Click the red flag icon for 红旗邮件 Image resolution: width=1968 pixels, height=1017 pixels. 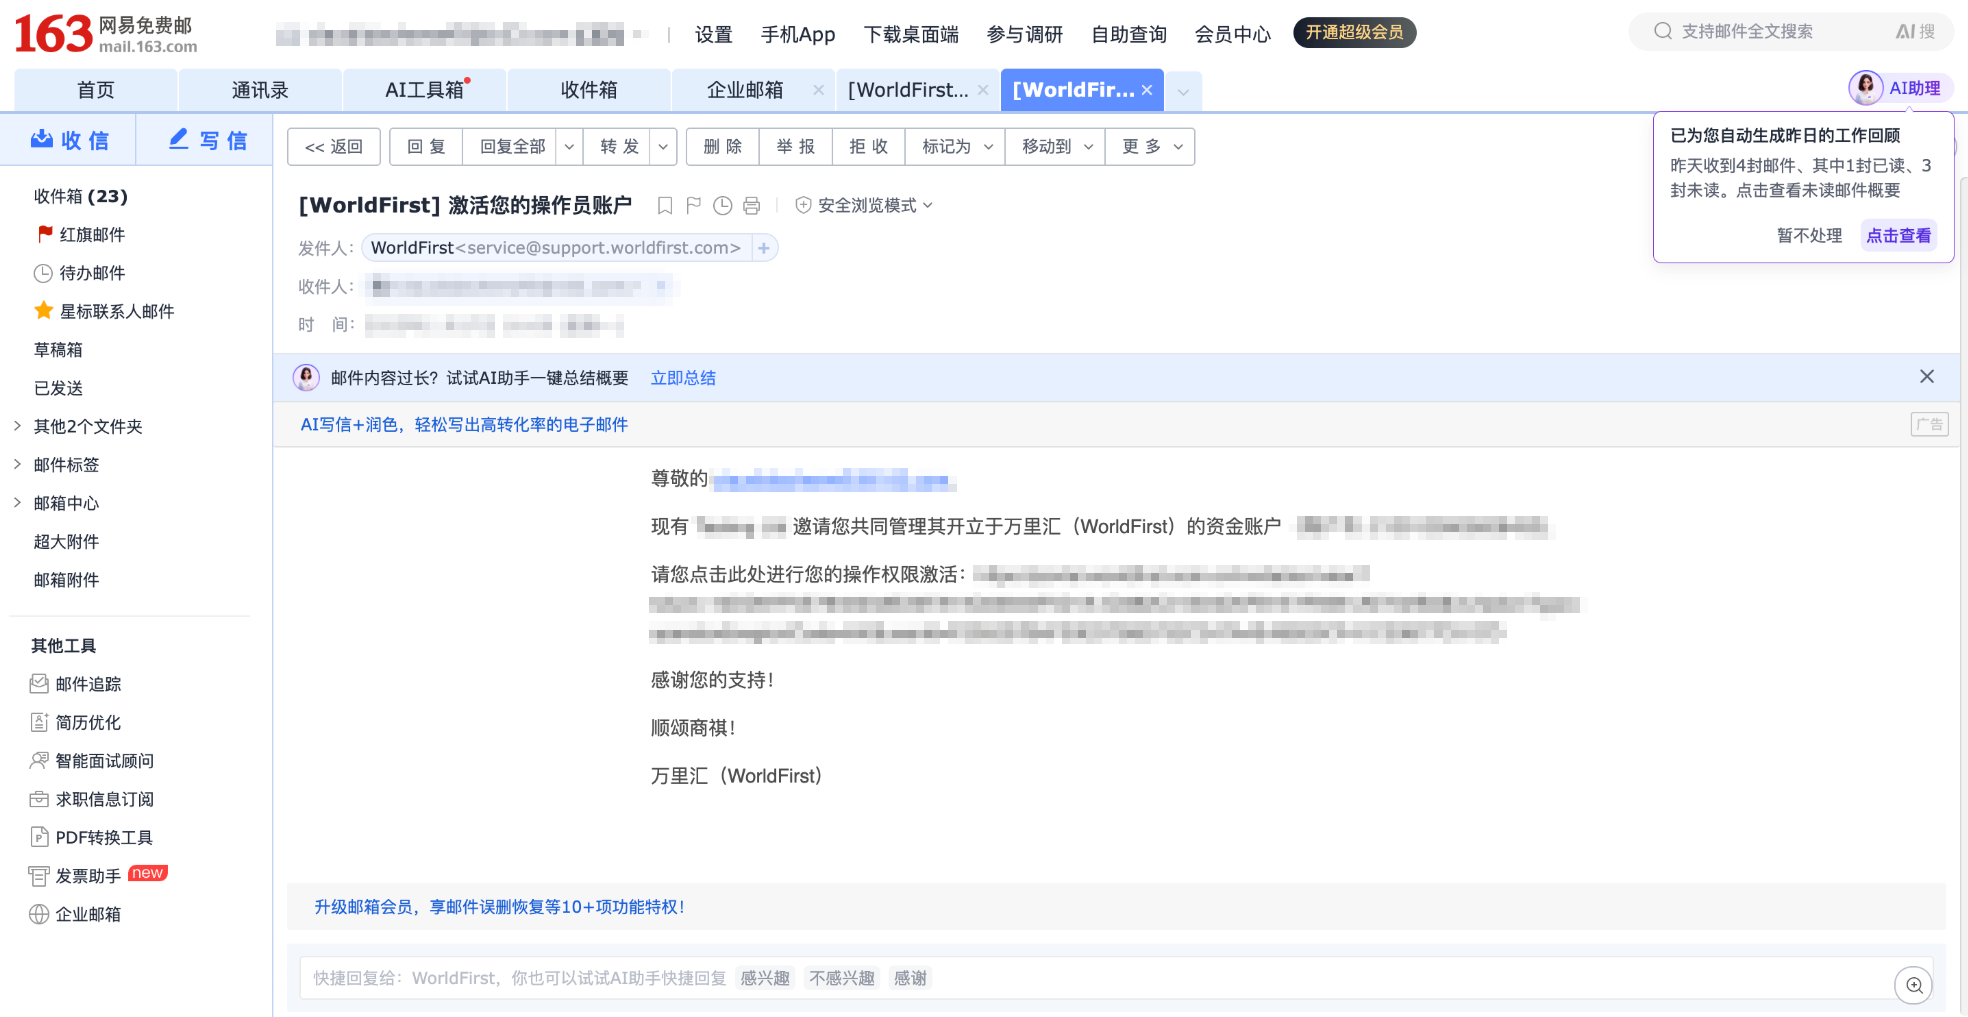click(x=45, y=234)
